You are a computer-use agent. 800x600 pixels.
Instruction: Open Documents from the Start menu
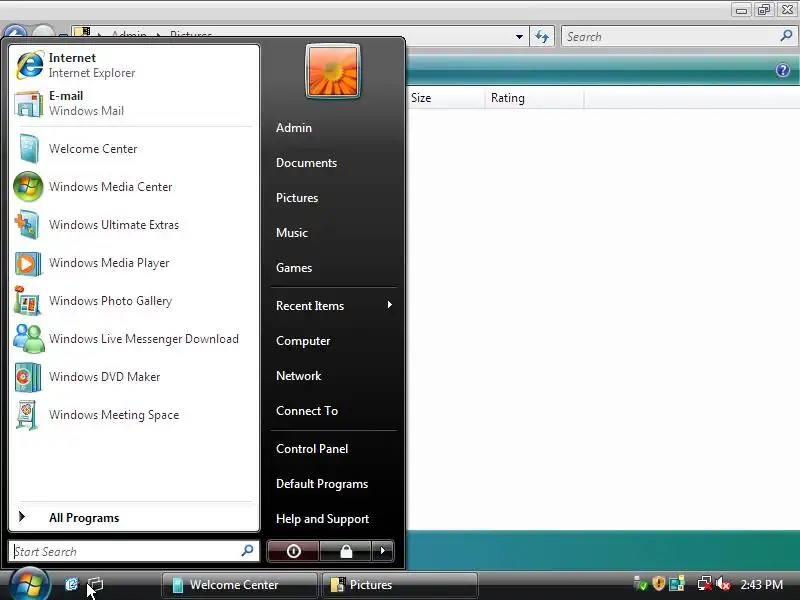click(307, 163)
